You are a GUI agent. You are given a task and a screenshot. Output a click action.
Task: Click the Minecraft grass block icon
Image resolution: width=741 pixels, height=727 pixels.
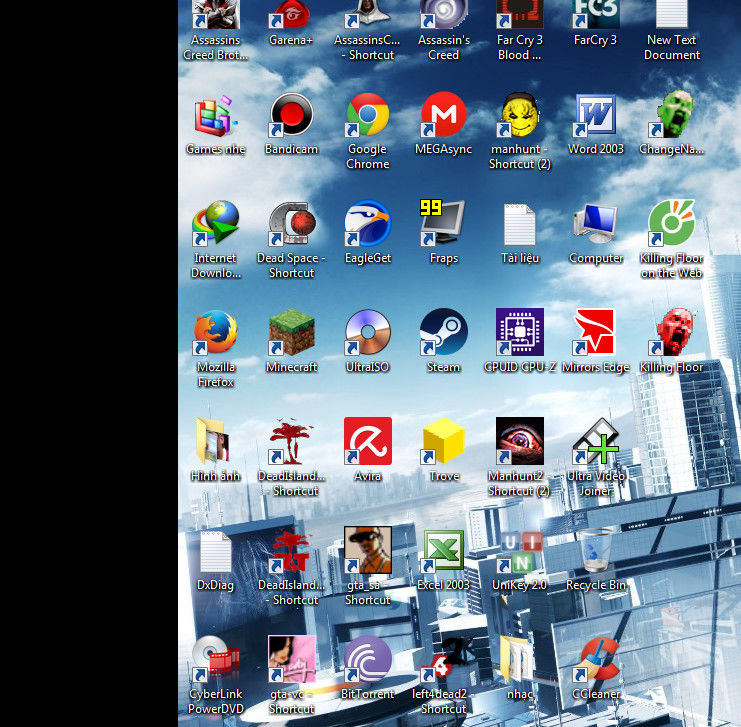[291, 333]
